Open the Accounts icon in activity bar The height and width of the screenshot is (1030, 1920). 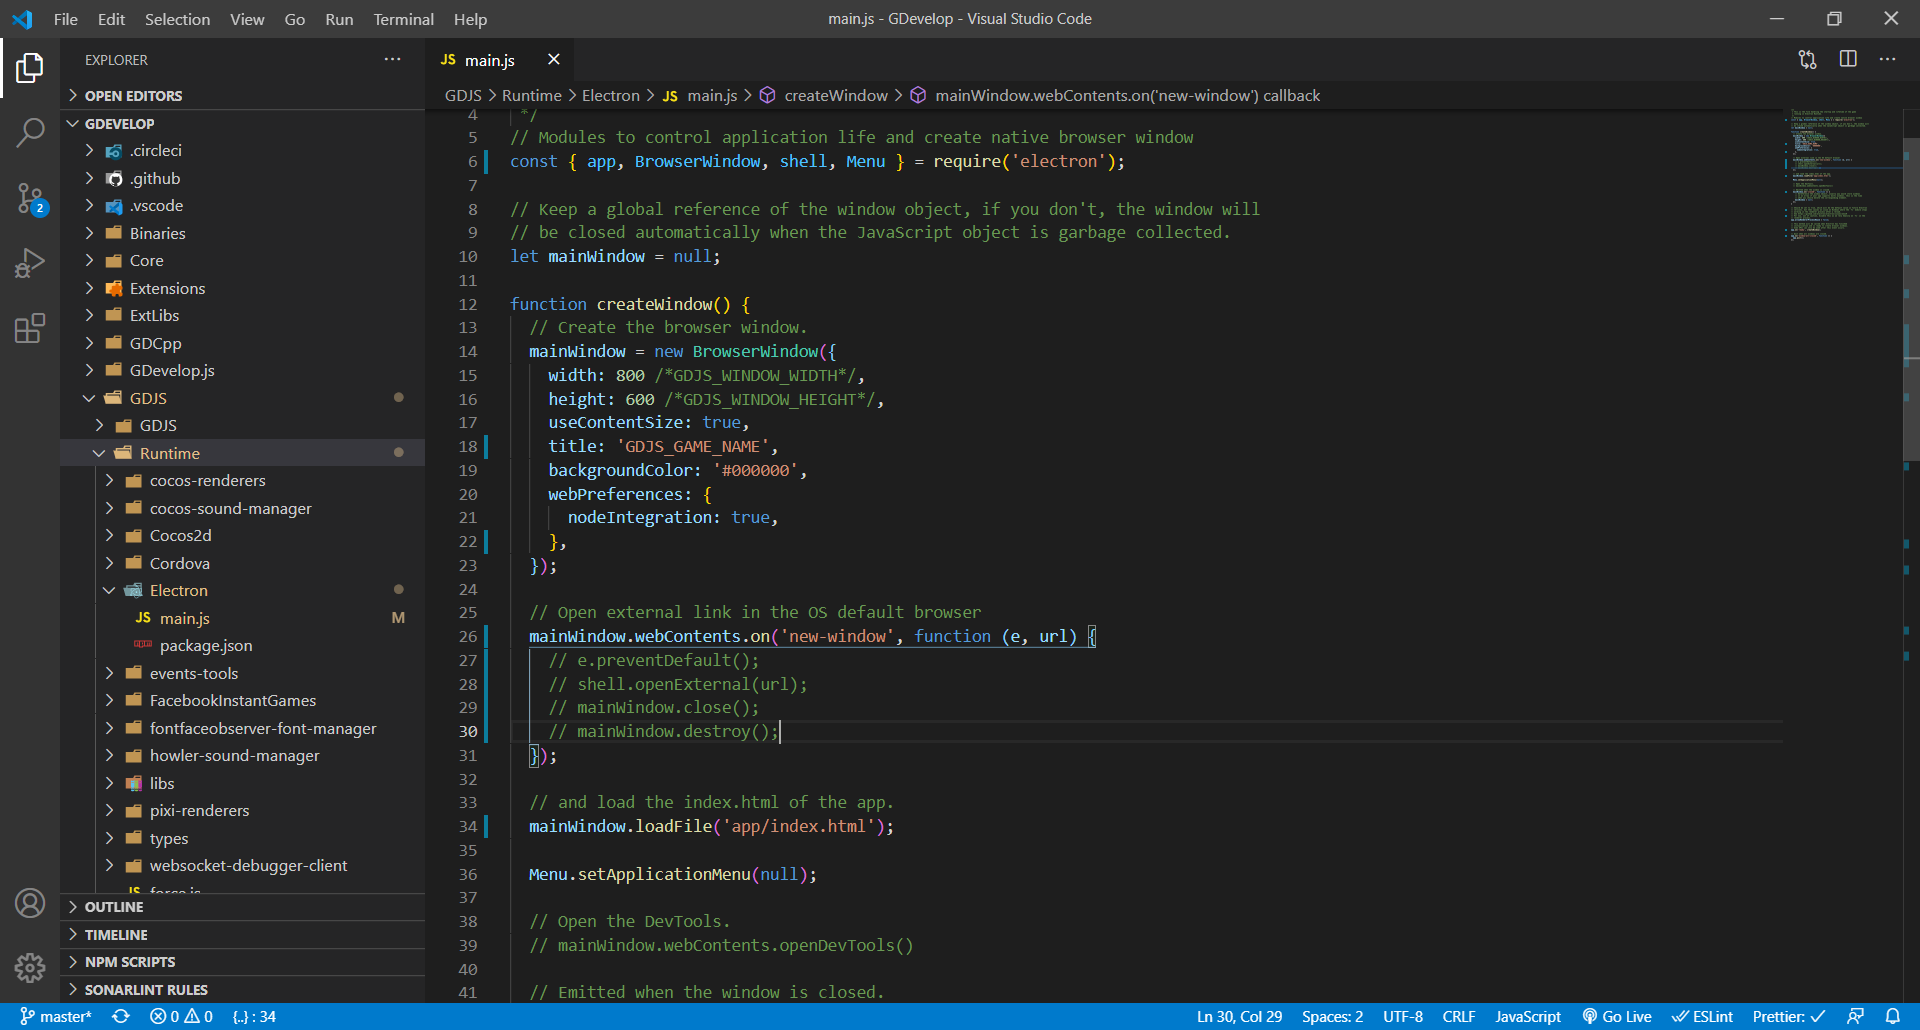[30, 903]
